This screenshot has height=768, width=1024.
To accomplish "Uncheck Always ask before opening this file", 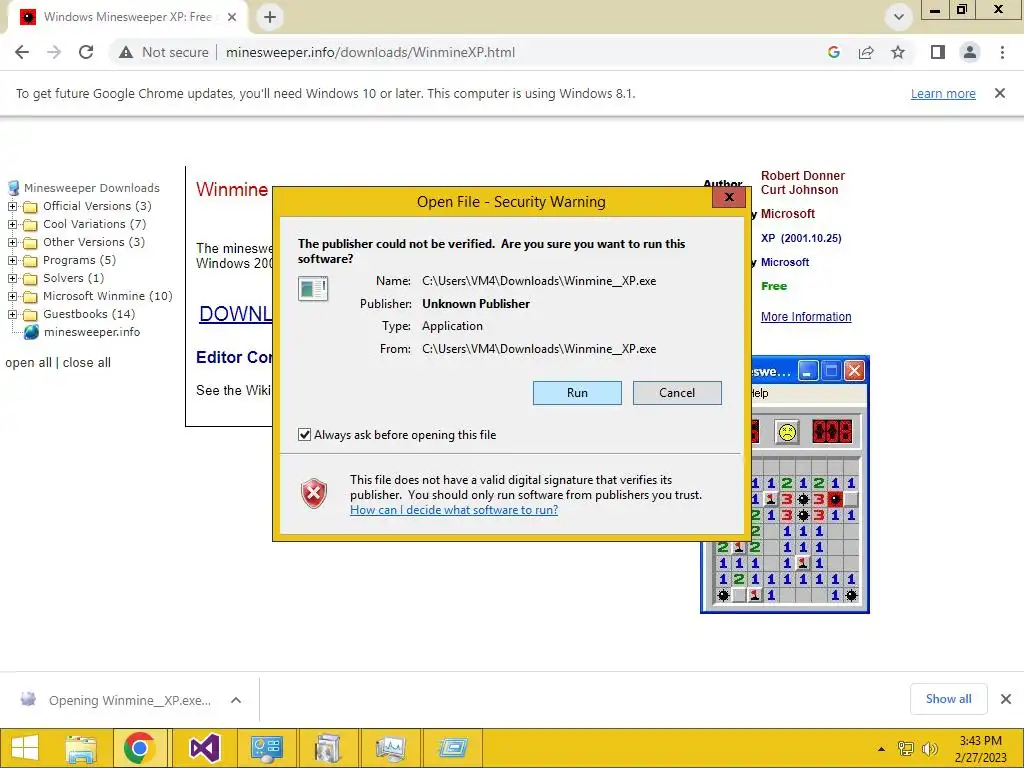I will pyautogui.click(x=304, y=434).
